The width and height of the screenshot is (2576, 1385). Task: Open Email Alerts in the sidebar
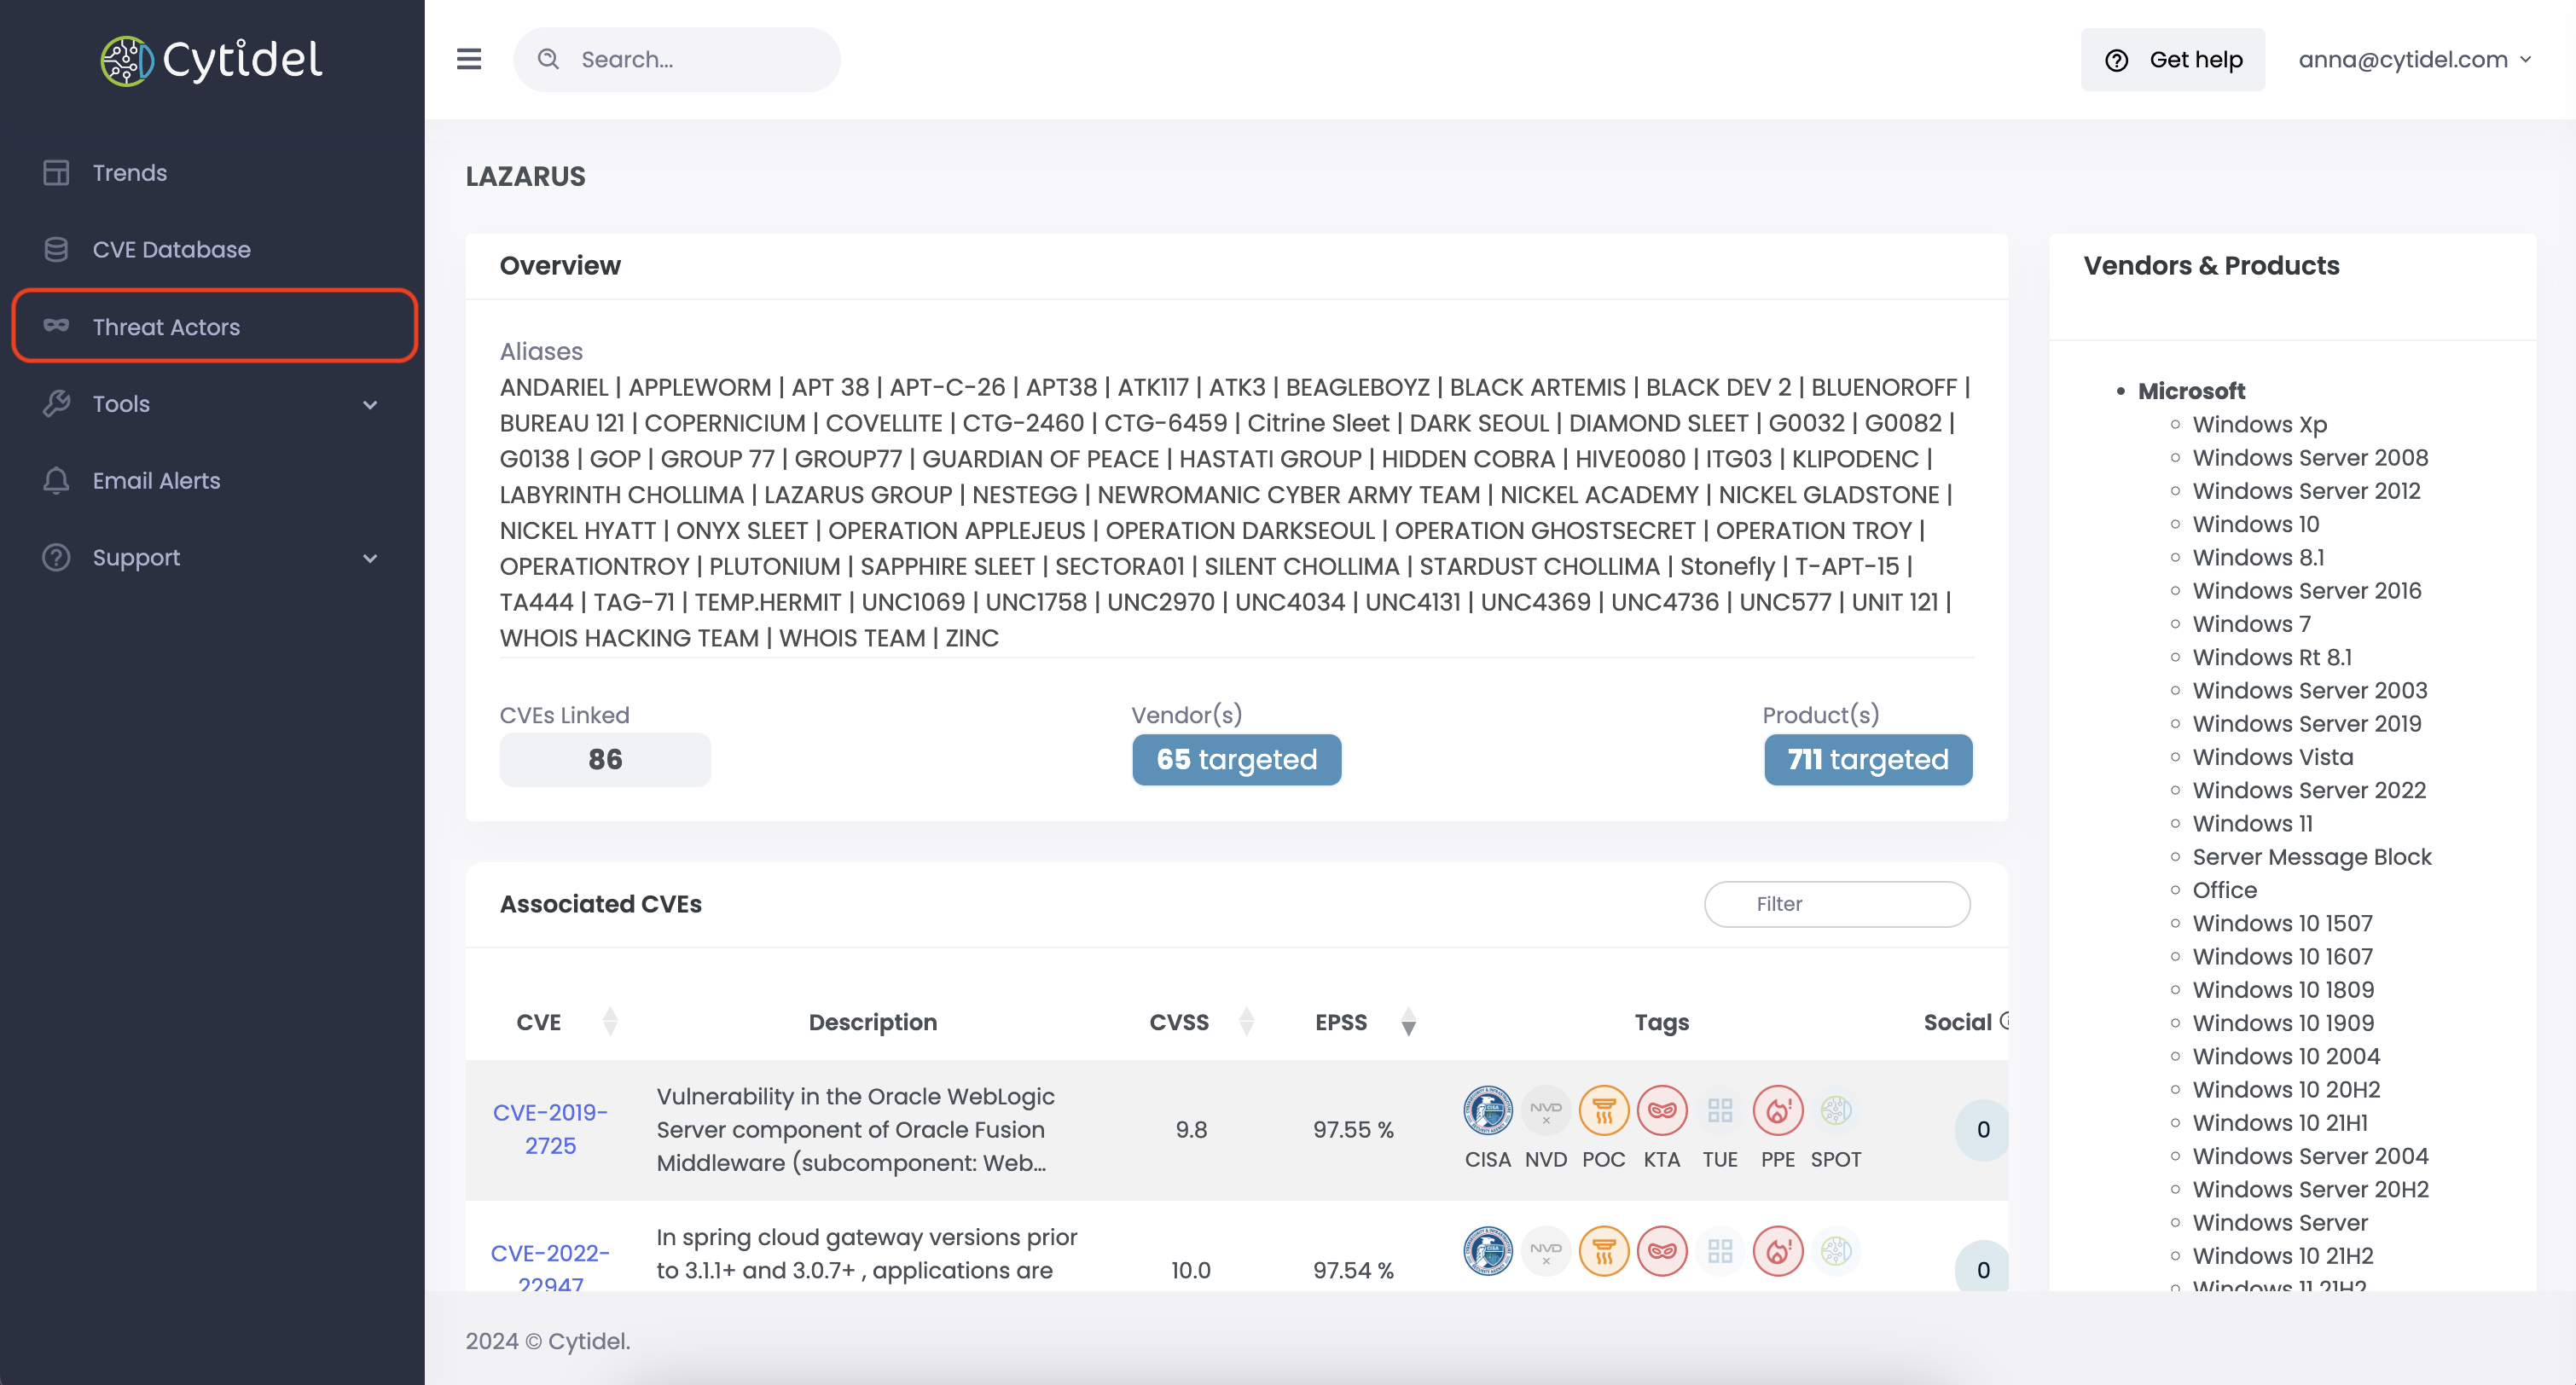tap(214, 481)
